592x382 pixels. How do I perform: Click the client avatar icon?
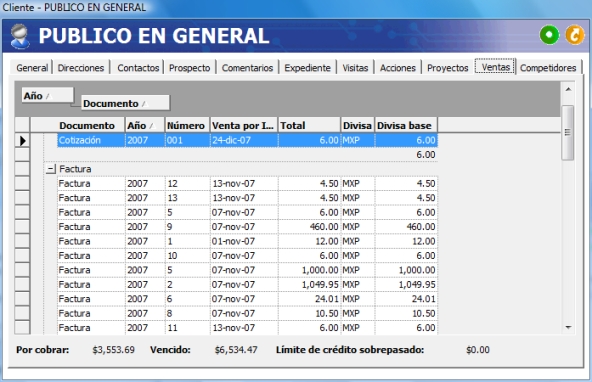19,36
